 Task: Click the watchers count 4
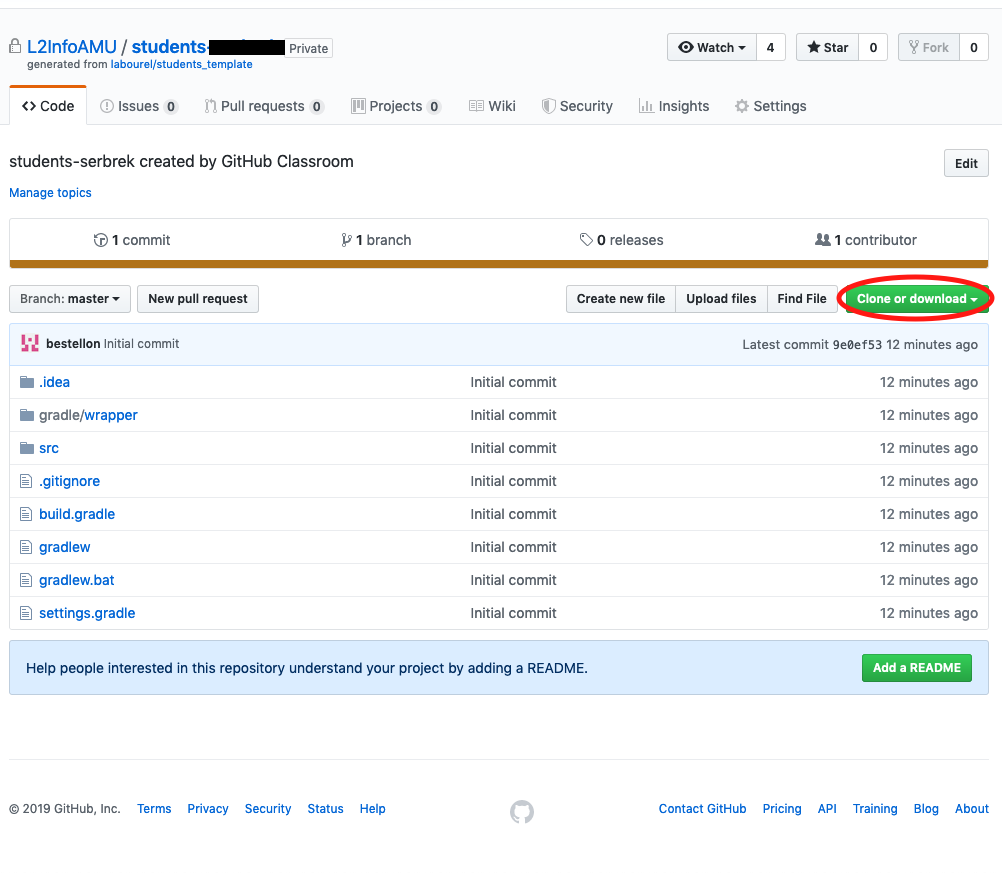click(771, 47)
